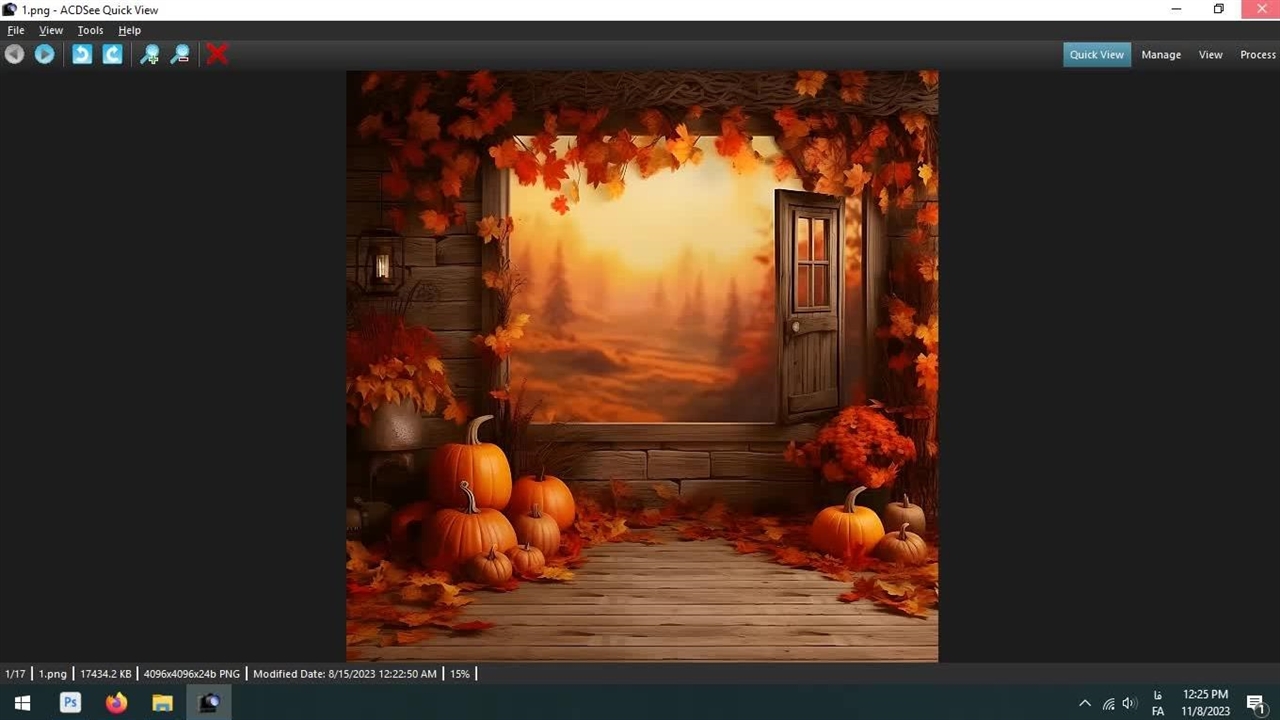Zoom out with the magnifier minus icon

[180, 54]
